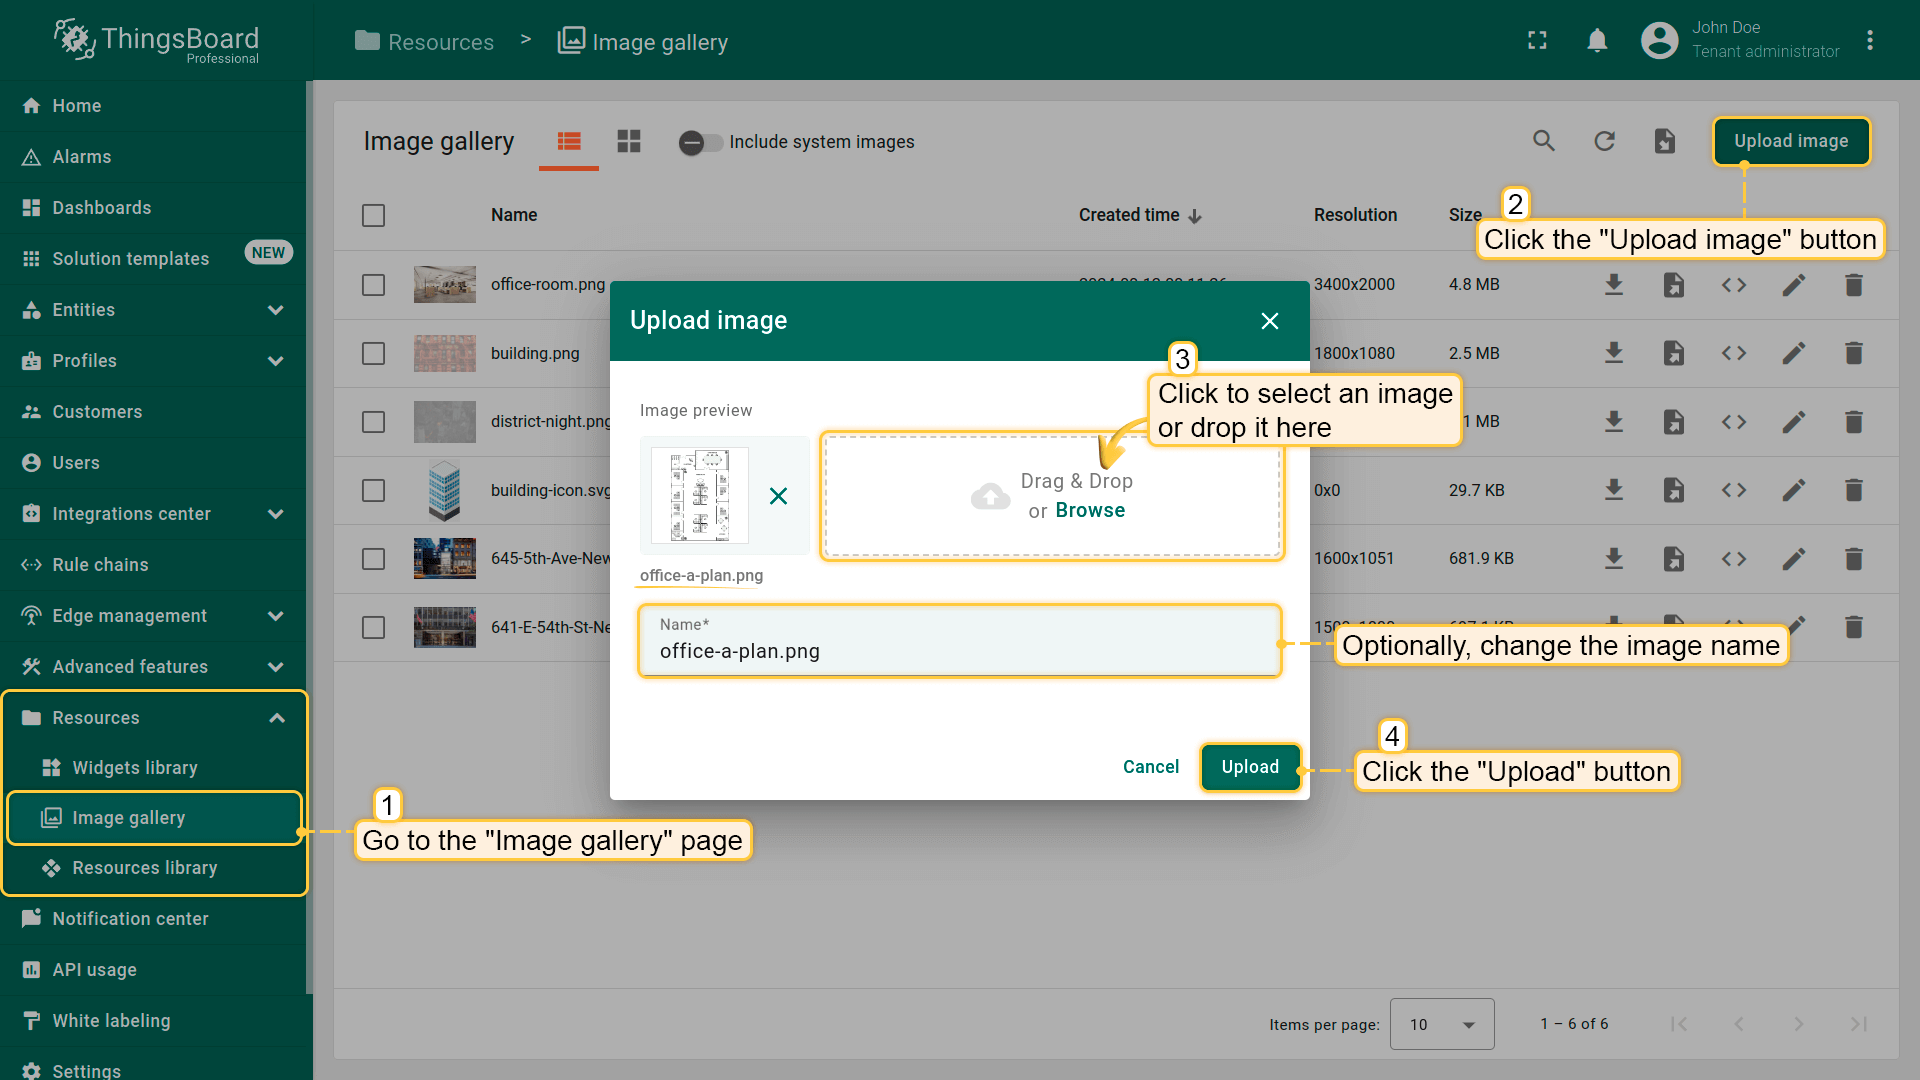Edit building-icon.svg with pencil icon
Screen dimensions: 1920x1080
(1793, 490)
